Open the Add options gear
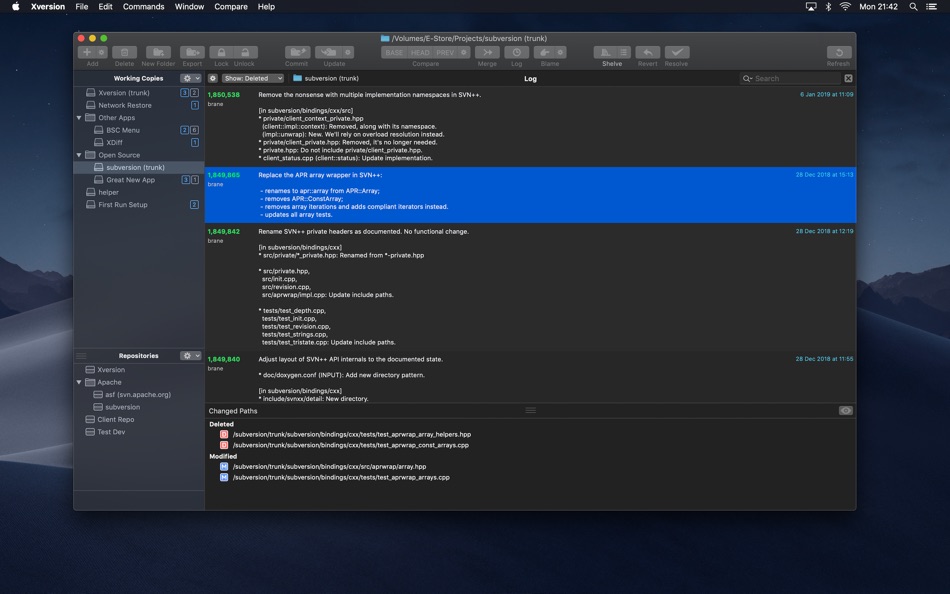Screen dimensions: 950x594 pos(102,52)
